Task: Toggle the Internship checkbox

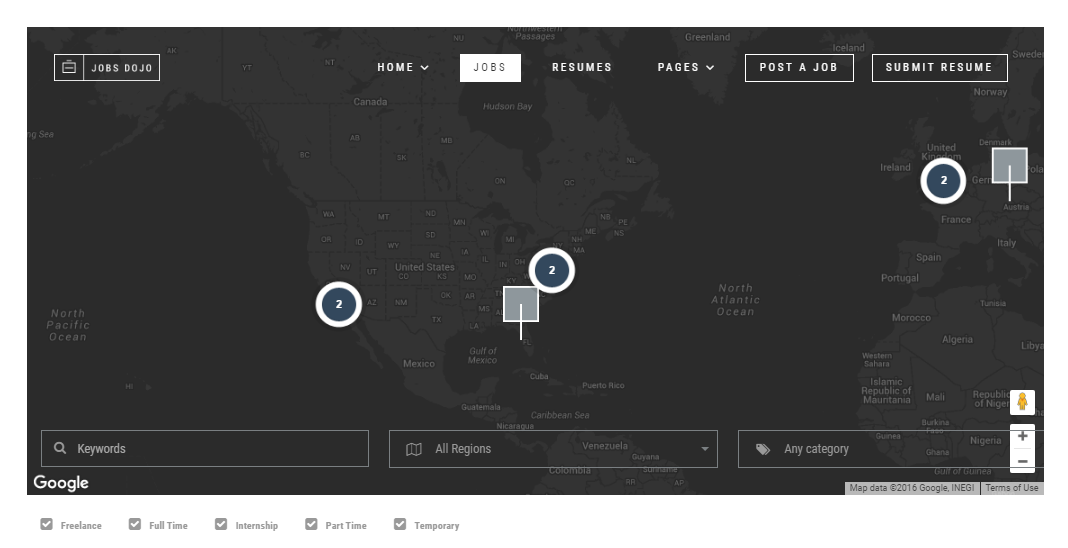Action: 221,524
